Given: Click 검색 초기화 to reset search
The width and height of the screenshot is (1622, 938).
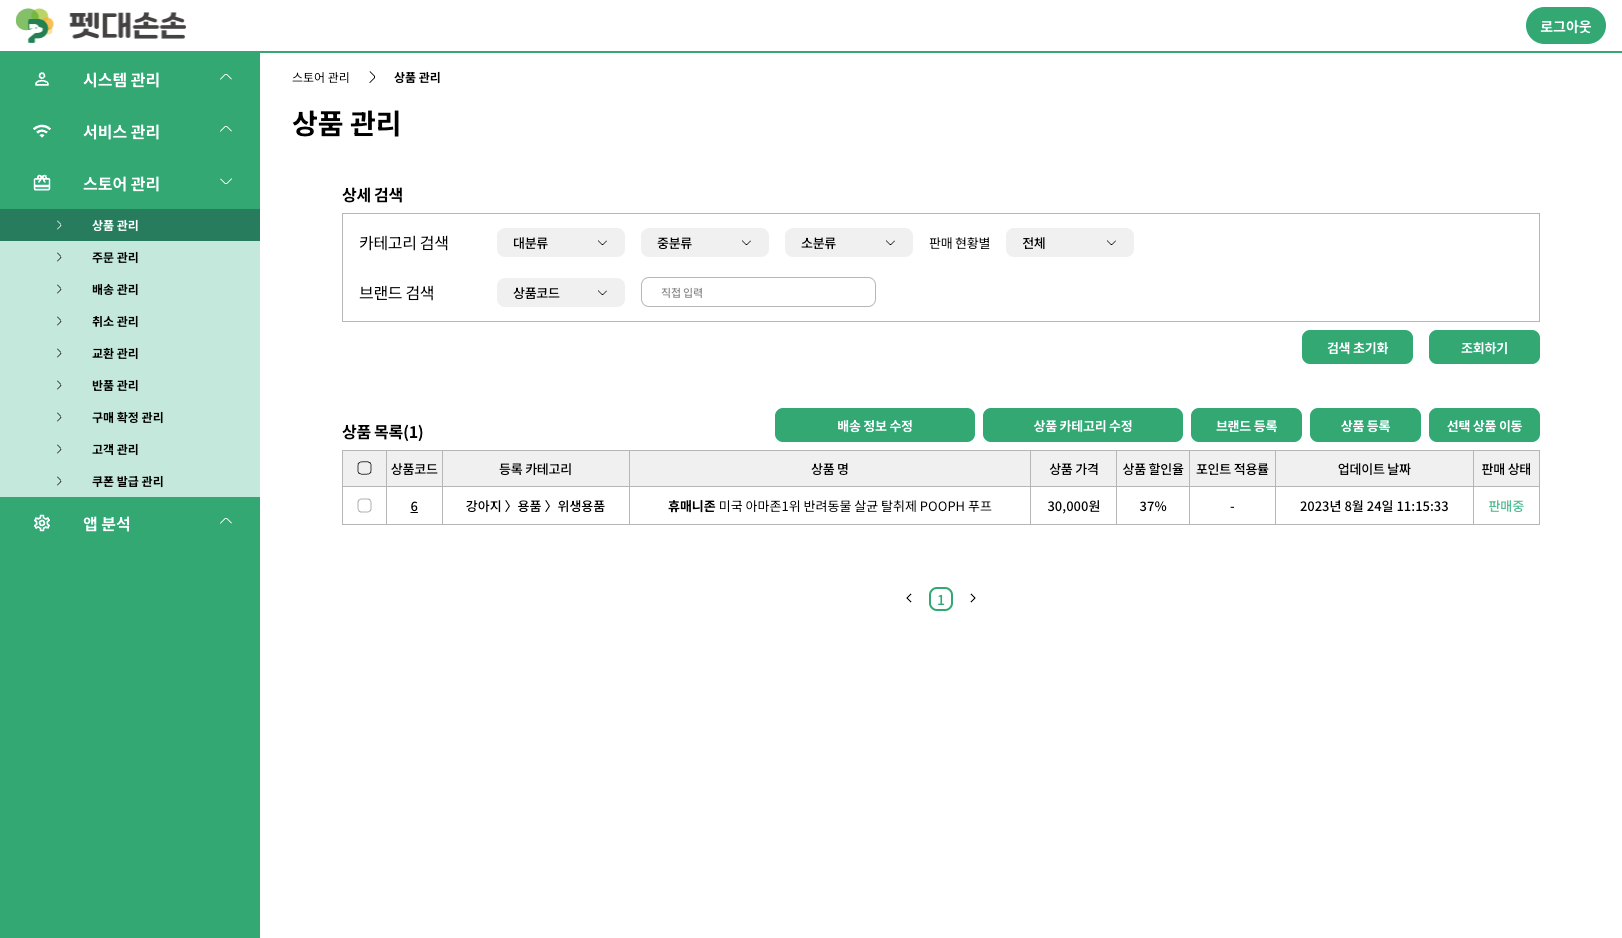Looking at the screenshot, I should pos(1357,347).
